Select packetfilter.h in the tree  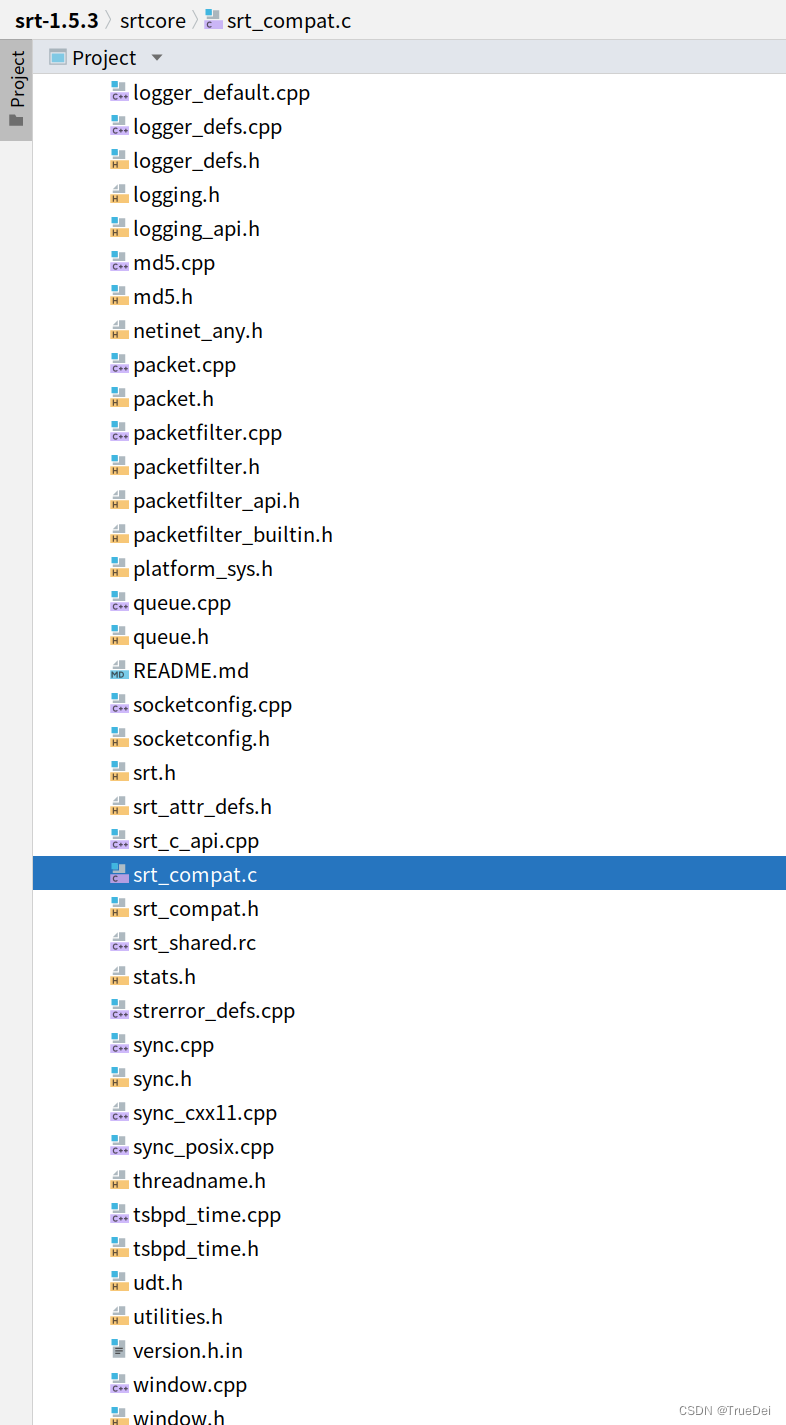(196, 467)
